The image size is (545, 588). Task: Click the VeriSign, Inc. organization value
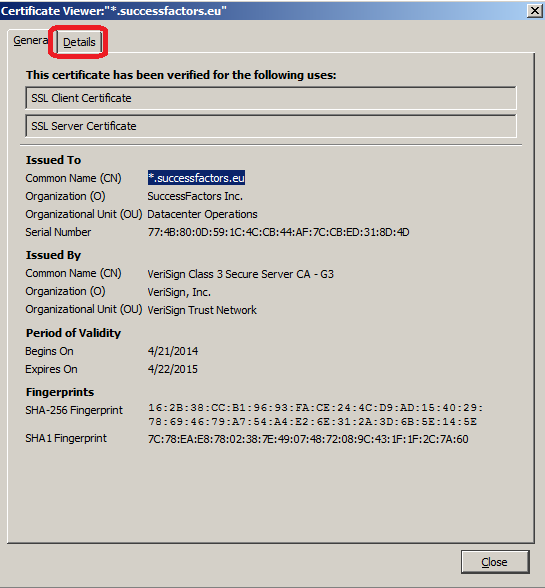[179, 292]
